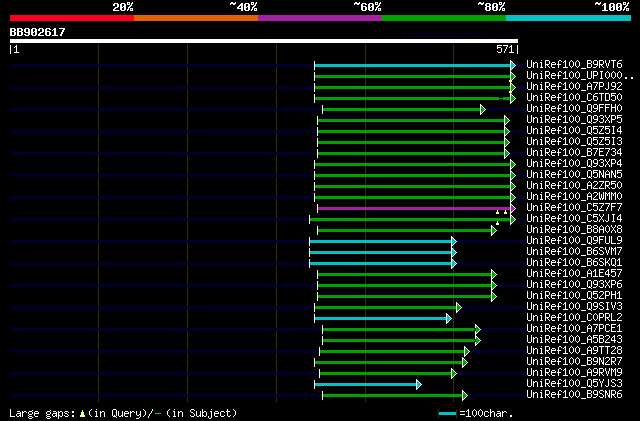This screenshot has width=640, height=421.
Task: Click the orange ~40% identity legend segment
Action: [x=196, y=18]
